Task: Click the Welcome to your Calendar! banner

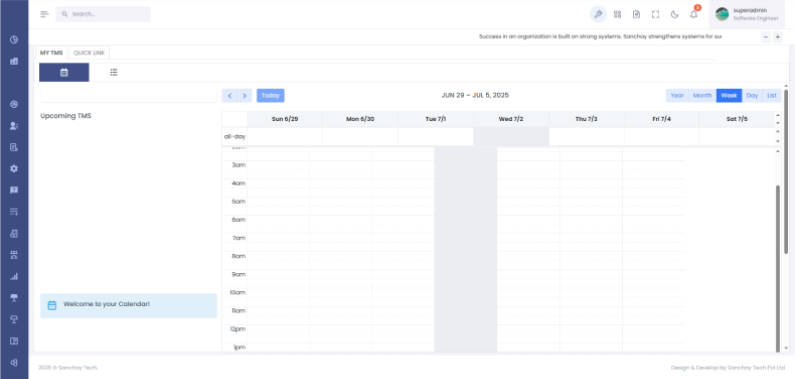Action: click(129, 306)
